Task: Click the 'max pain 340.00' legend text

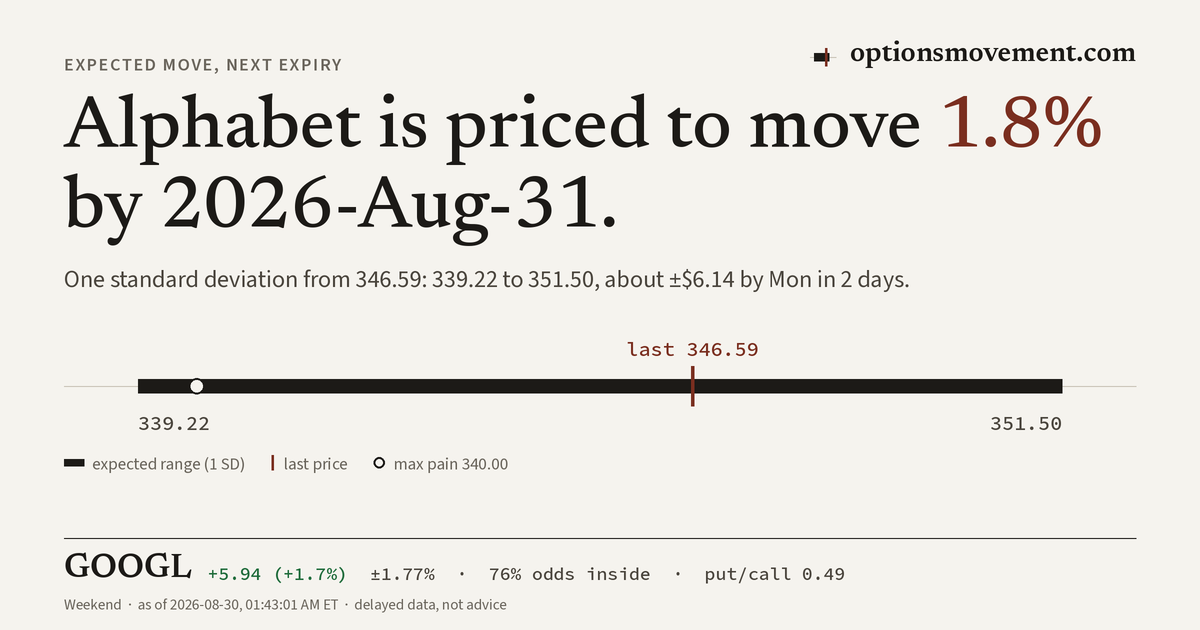Action: pyautogui.click(x=451, y=464)
